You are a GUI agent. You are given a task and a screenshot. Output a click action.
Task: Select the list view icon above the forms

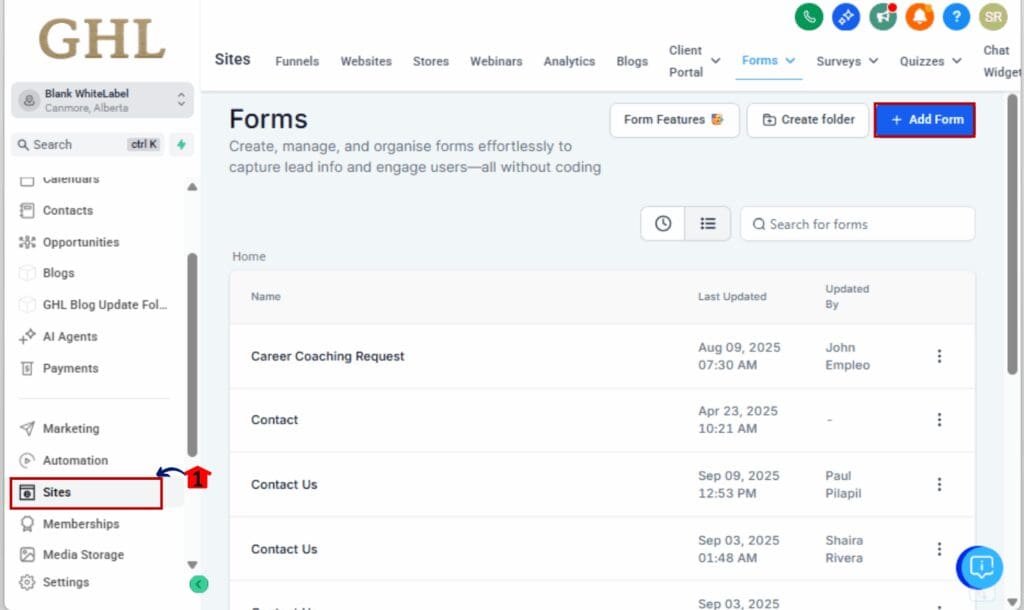tap(708, 223)
